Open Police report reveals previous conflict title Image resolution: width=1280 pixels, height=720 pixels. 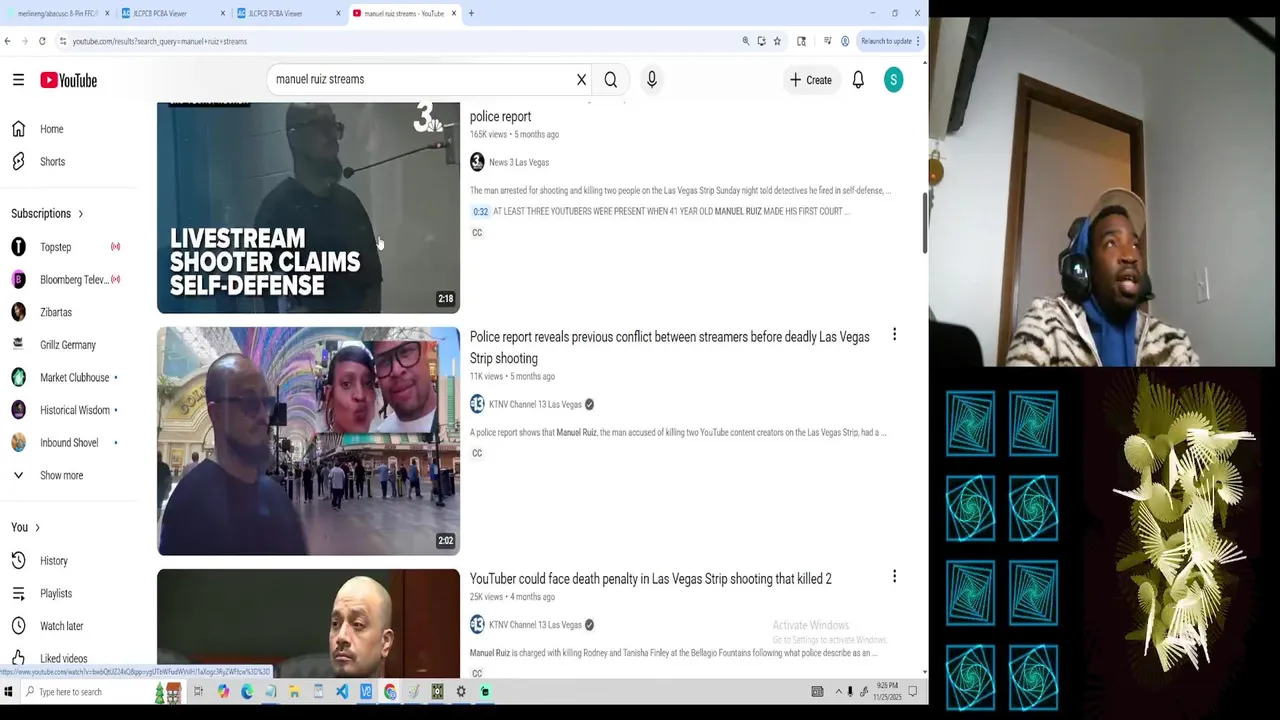pyautogui.click(x=669, y=348)
